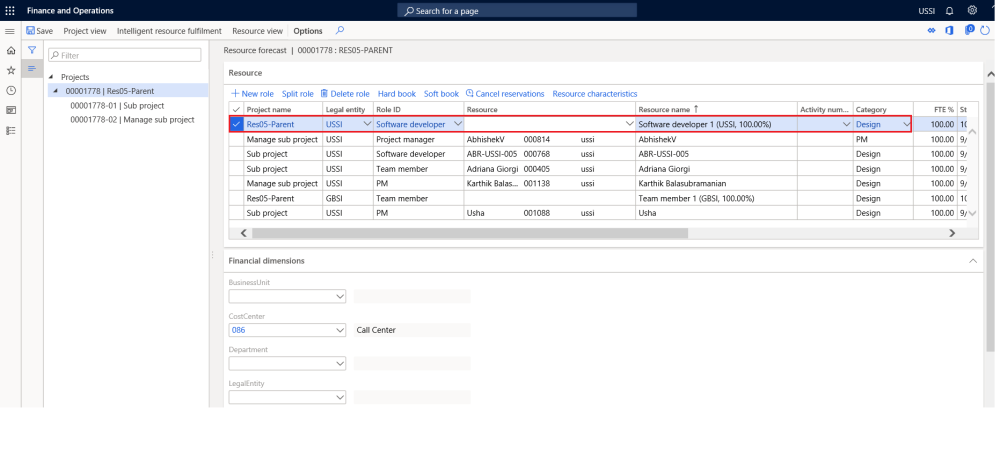Click the notification bell icon

tap(949, 10)
